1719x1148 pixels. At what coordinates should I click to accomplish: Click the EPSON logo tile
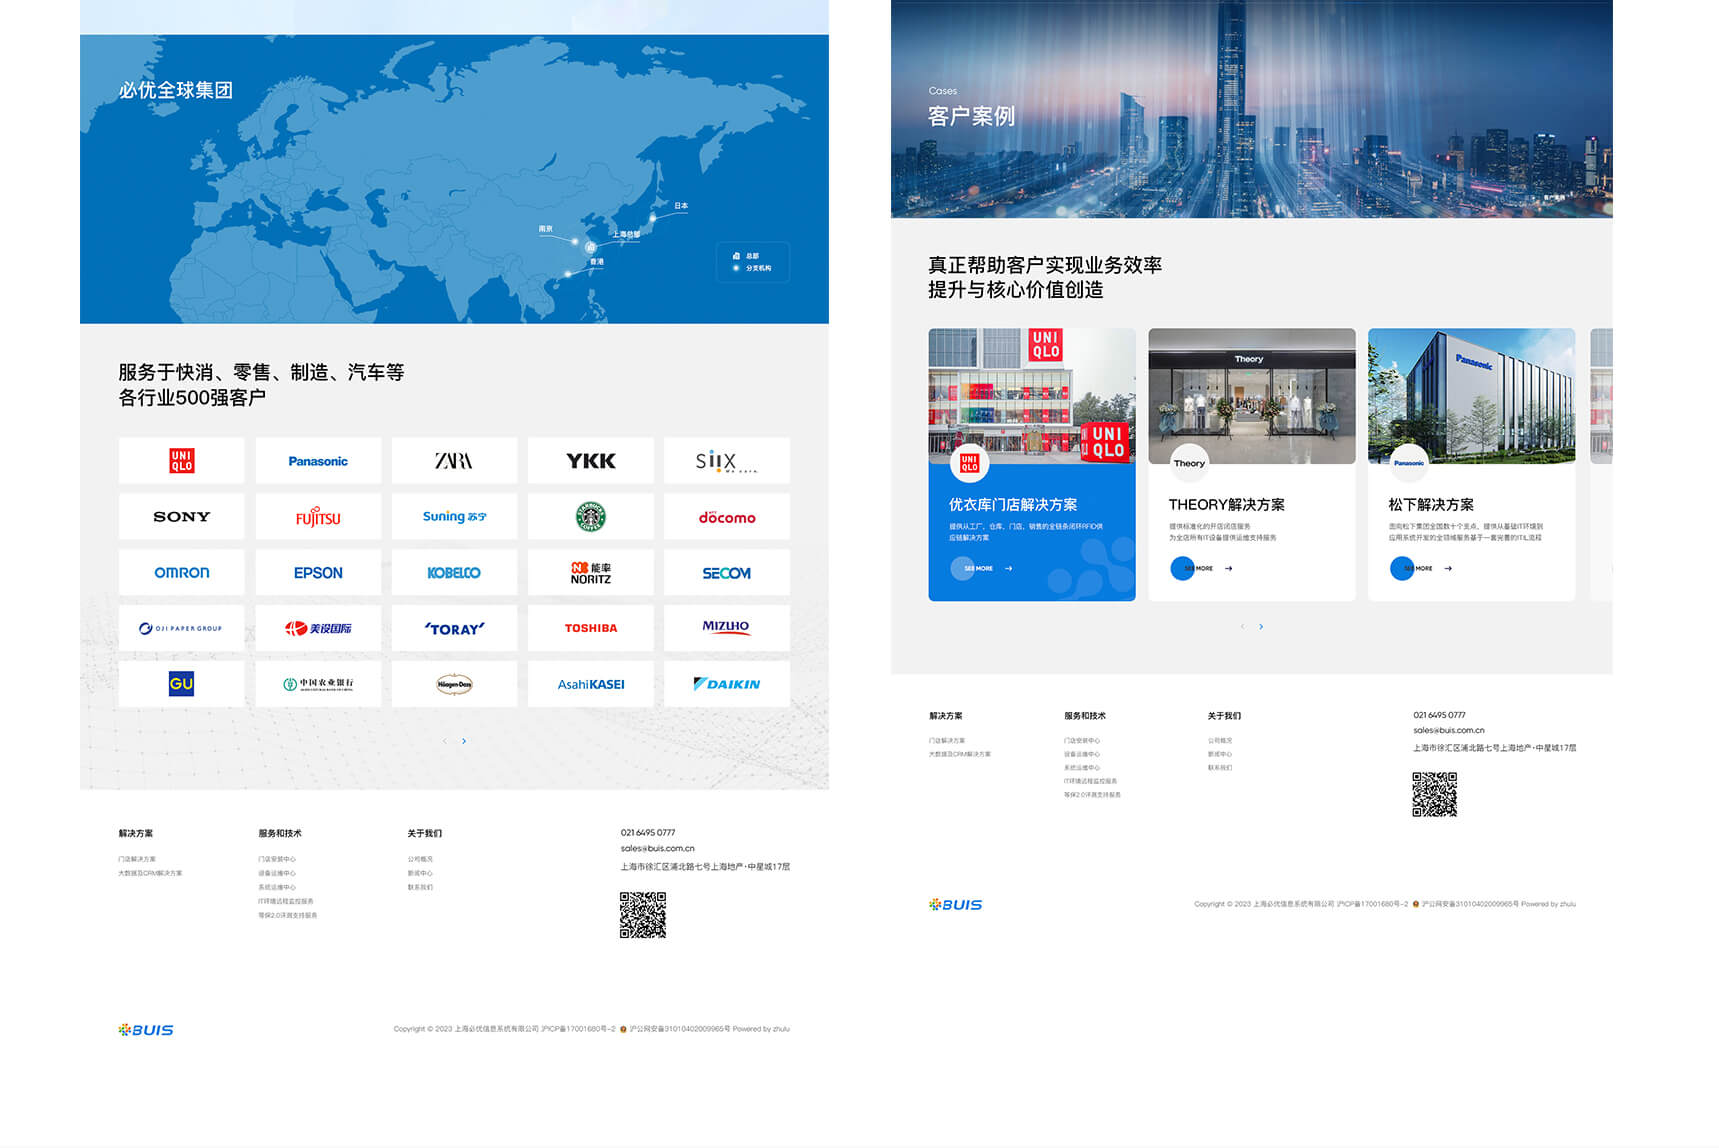point(318,572)
